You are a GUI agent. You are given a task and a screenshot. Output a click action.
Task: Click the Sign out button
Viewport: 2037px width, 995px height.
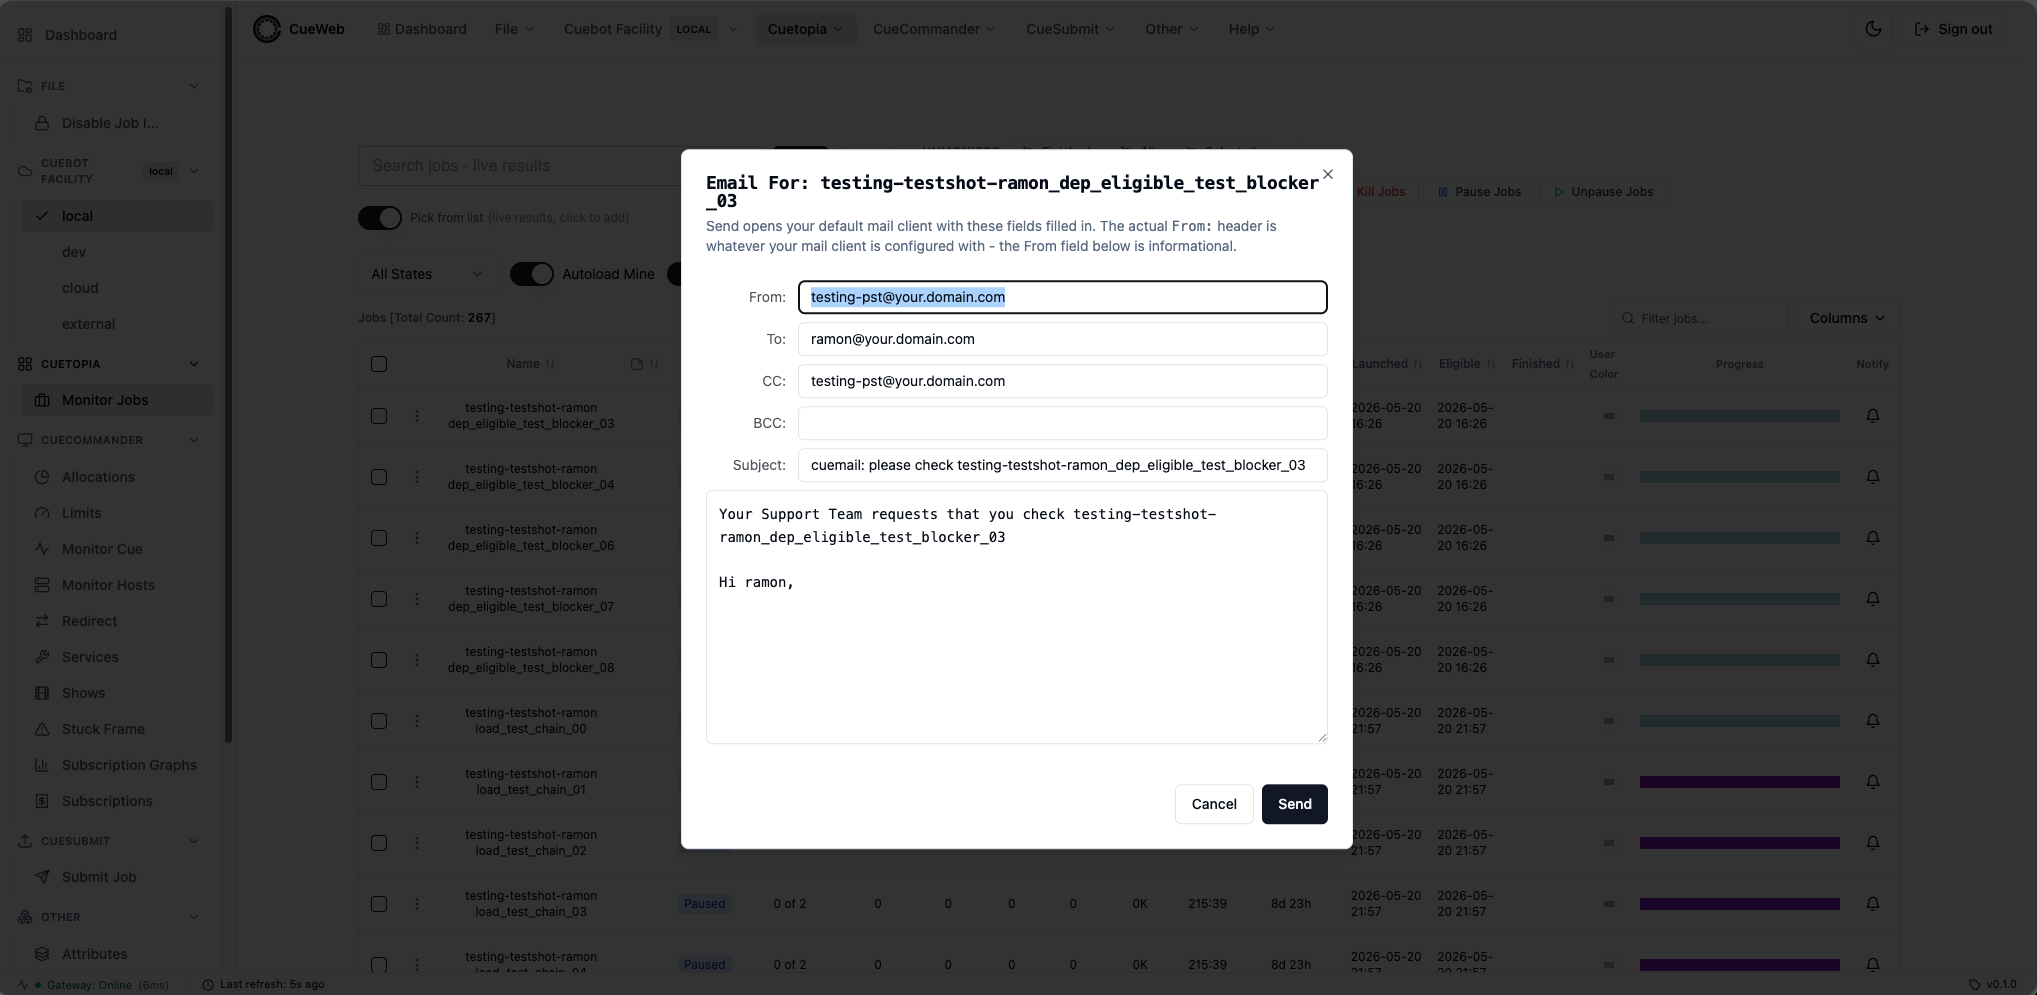[1954, 29]
